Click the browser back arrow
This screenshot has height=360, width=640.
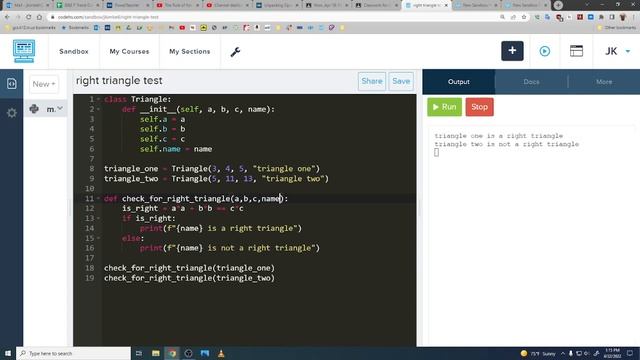pyautogui.click(x=7, y=17)
